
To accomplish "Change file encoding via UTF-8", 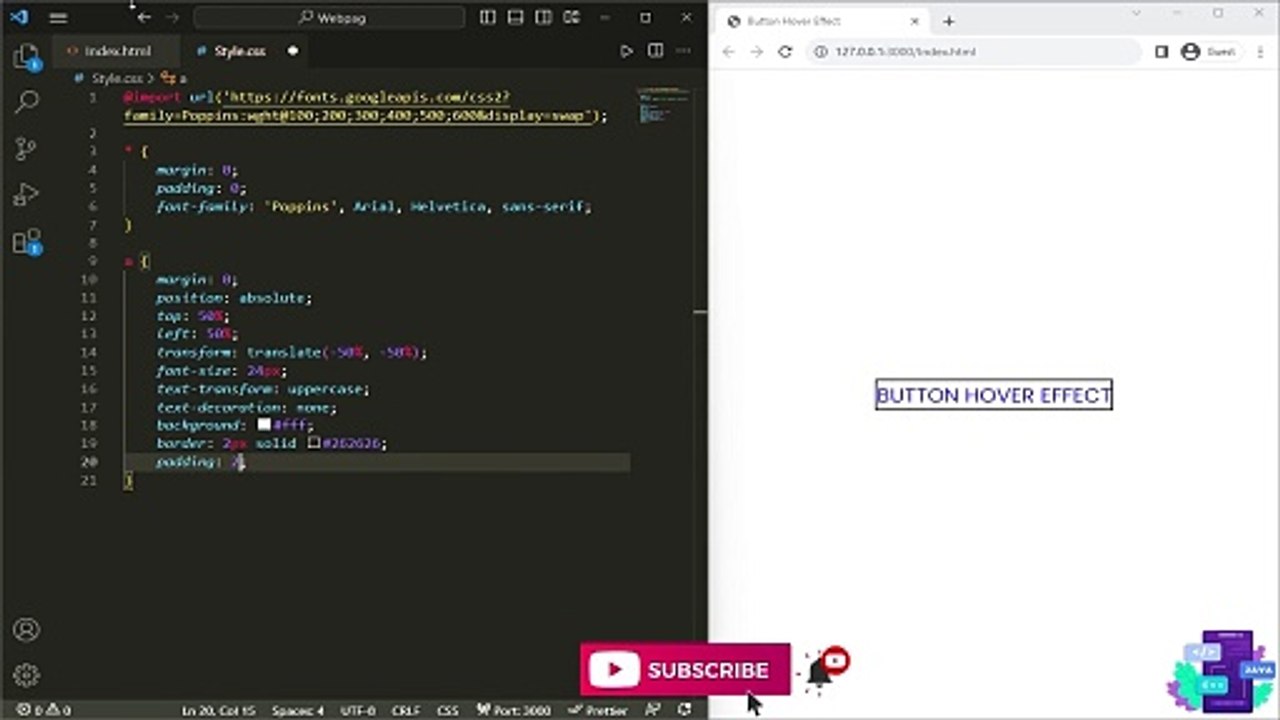I will 358,710.
